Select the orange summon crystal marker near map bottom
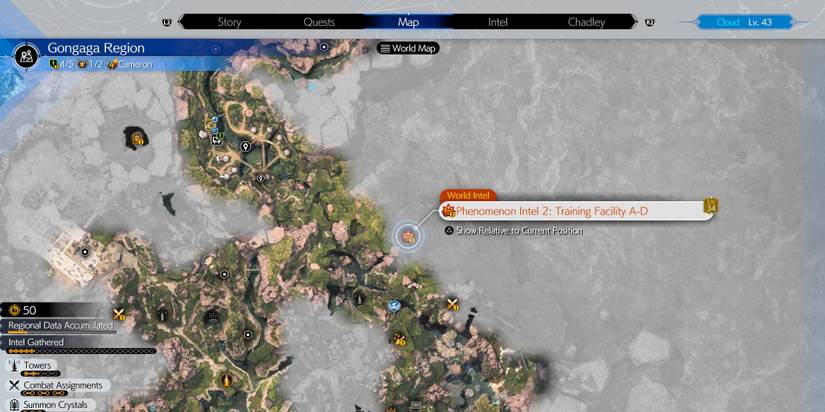This screenshot has width=825, height=412. point(227,379)
